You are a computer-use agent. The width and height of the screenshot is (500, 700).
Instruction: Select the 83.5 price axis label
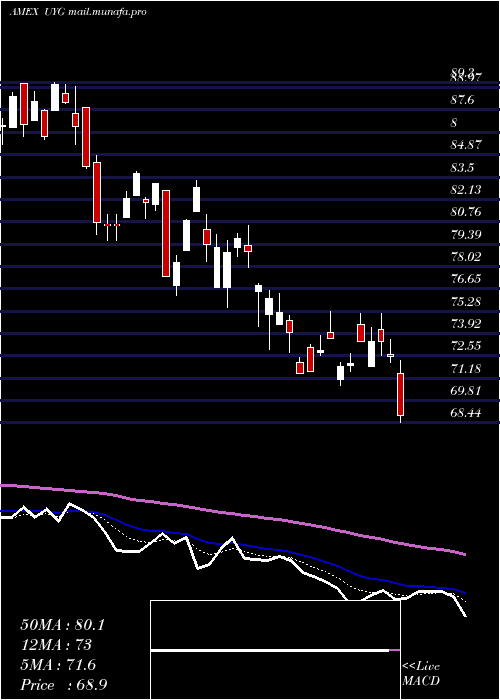click(462, 168)
